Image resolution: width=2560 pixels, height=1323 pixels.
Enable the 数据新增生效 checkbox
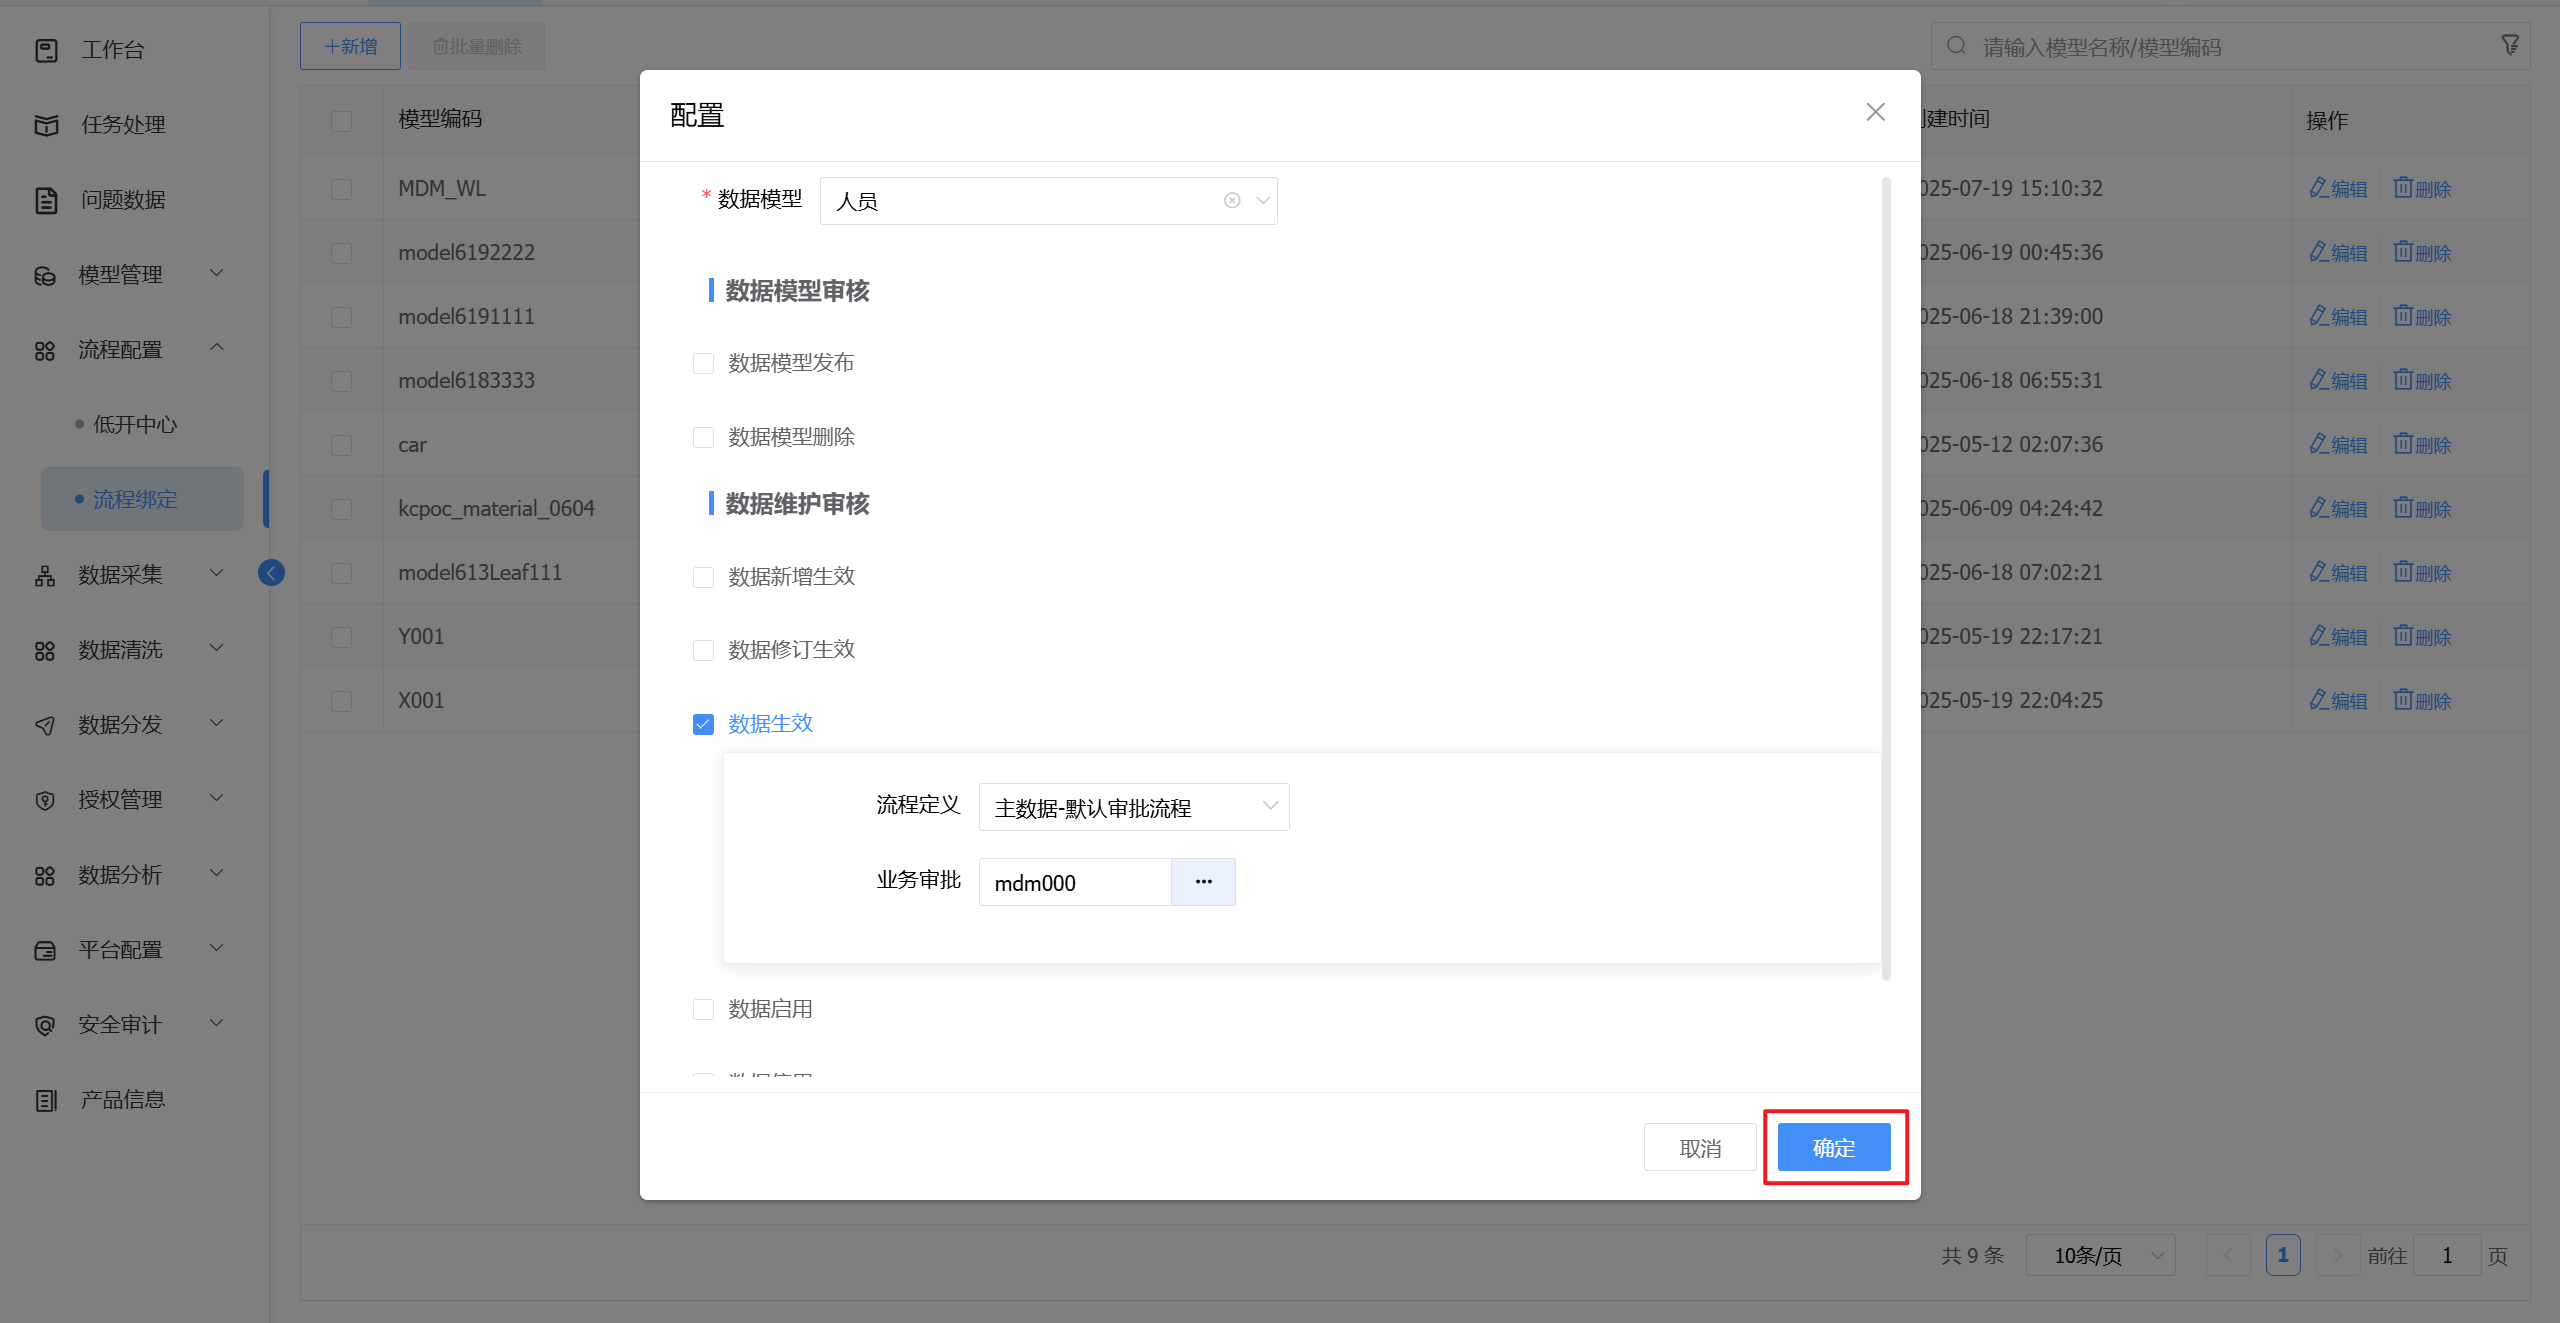tap(703, 577)
